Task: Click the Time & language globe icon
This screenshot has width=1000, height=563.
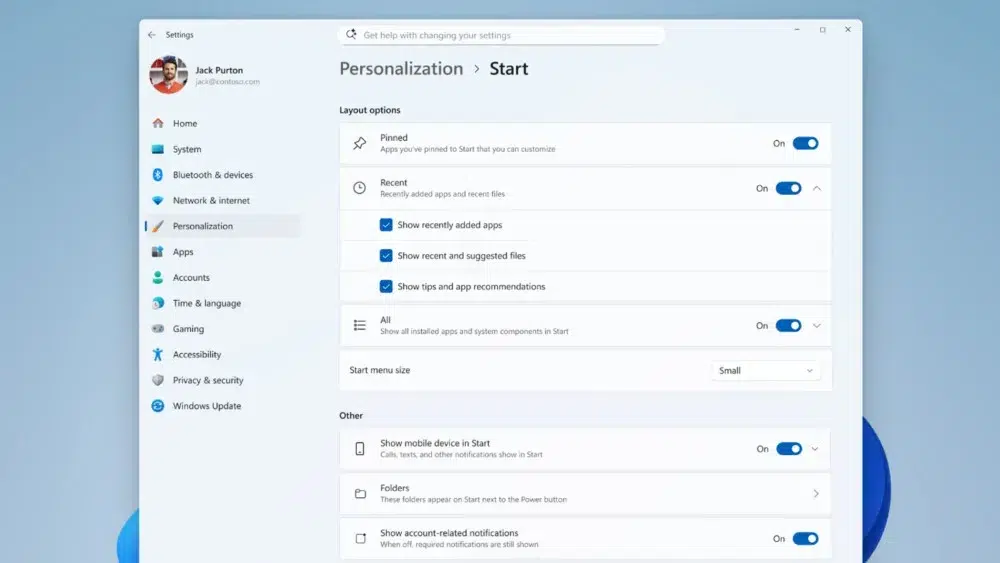Action: point(158,303)
